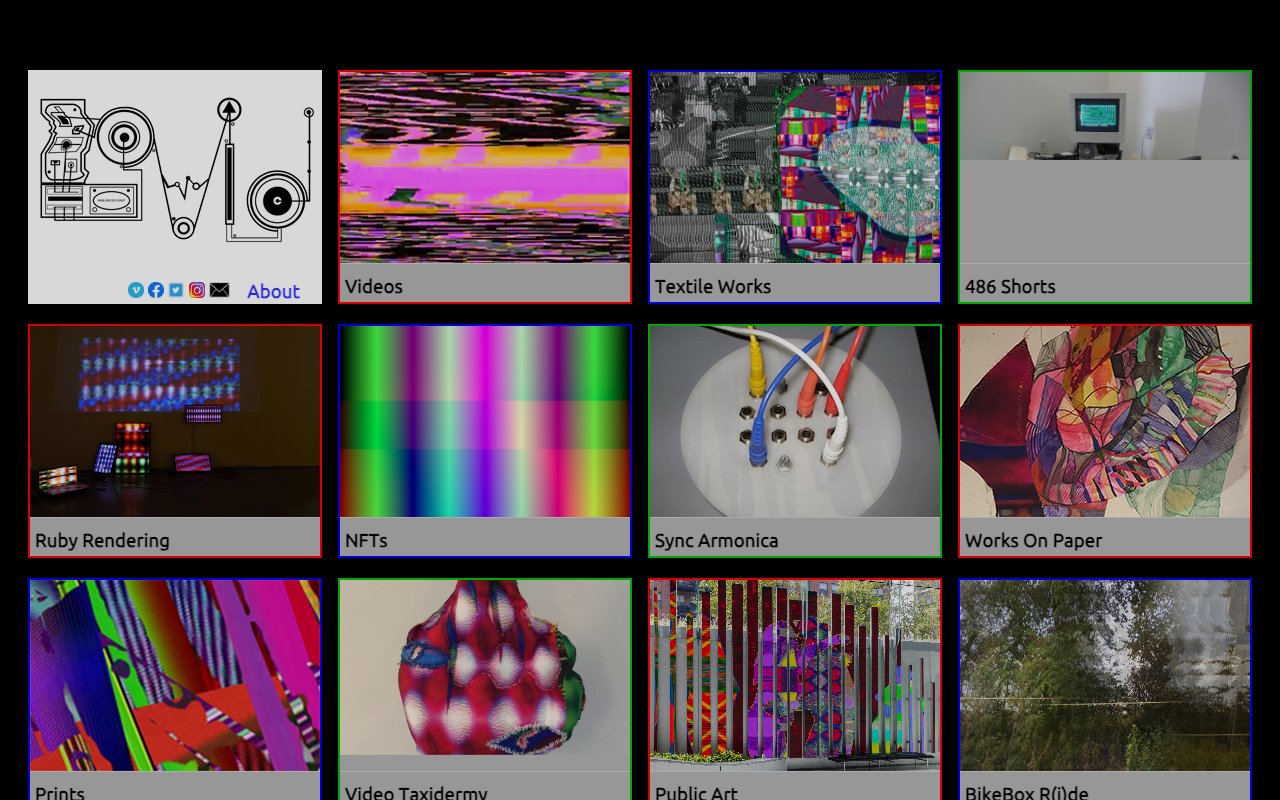Click the Sync Armonica label
The image size is (1280, 800).
click(716, 540)
